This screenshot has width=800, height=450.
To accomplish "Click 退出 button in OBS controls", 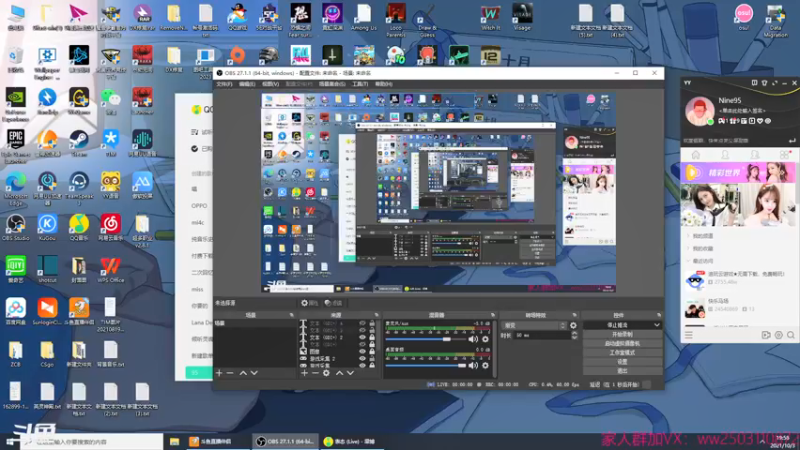I will [x=622, y=371].
